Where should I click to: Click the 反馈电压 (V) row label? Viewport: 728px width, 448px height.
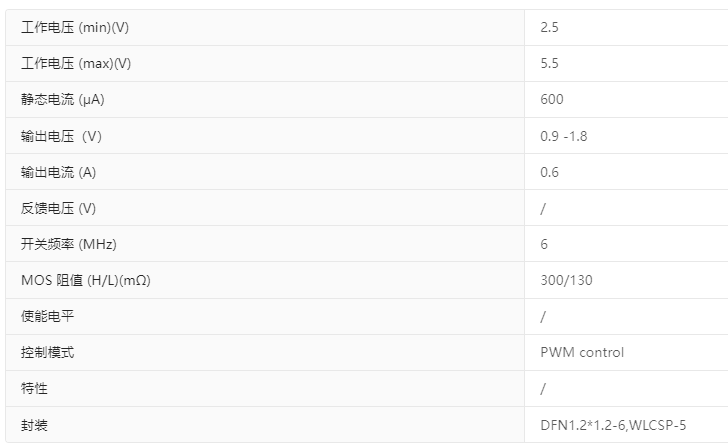(x=58, y=208)
